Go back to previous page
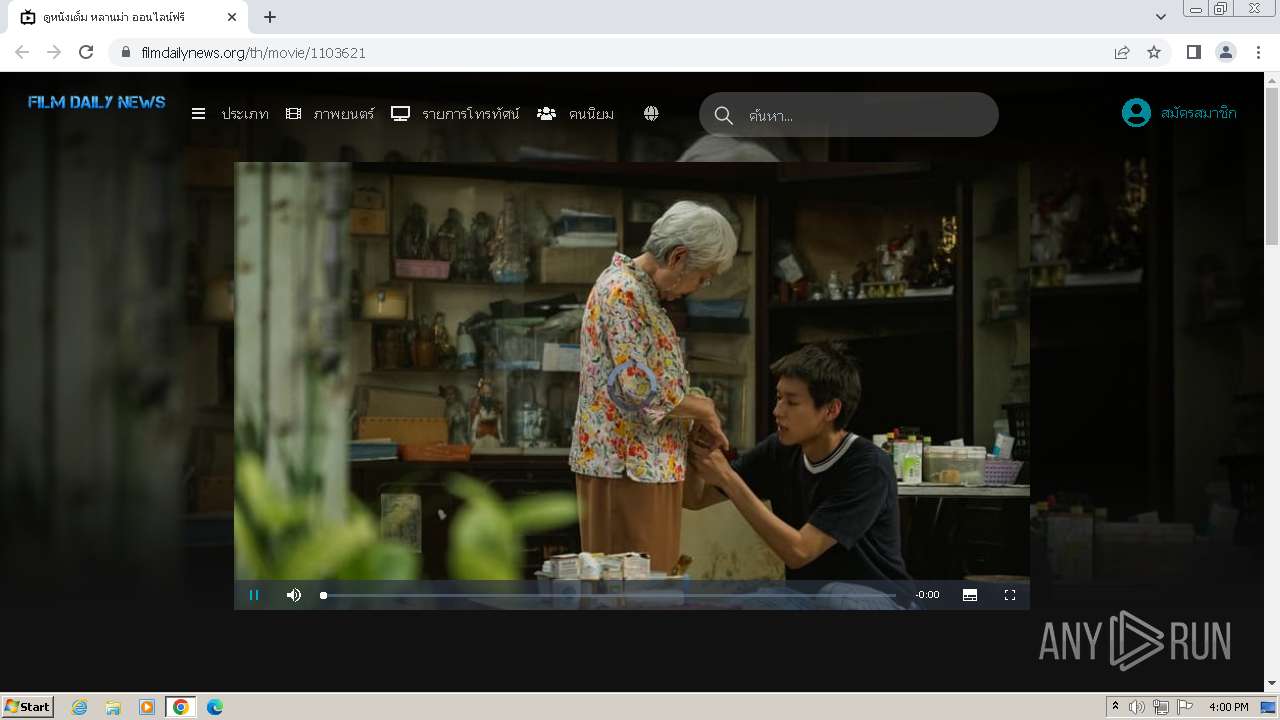Screen dimensions: 1280x720 [x=22, y=52]
